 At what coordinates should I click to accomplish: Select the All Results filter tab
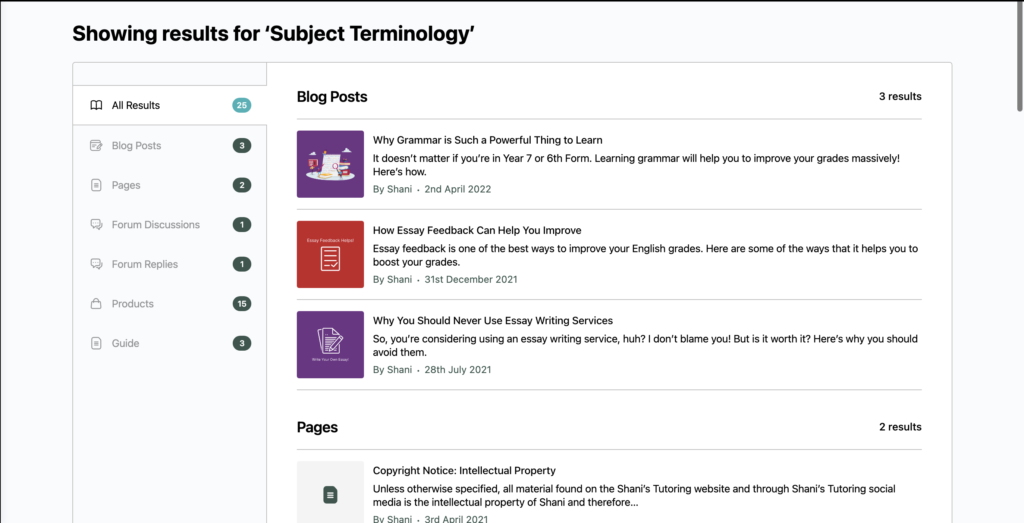click(x=136, y=105)
